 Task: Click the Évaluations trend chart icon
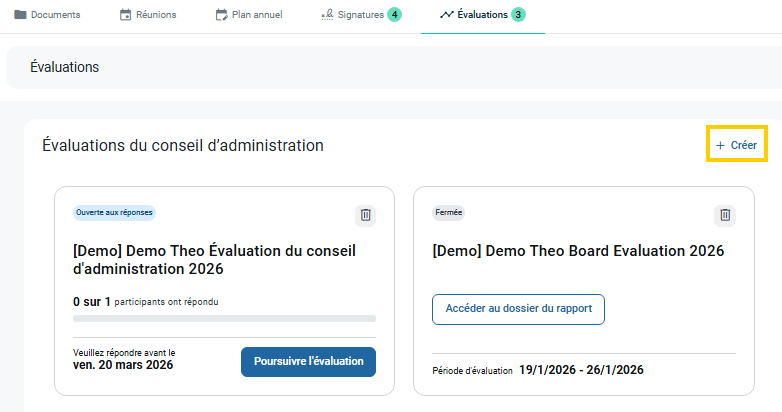tap(447, 15)
